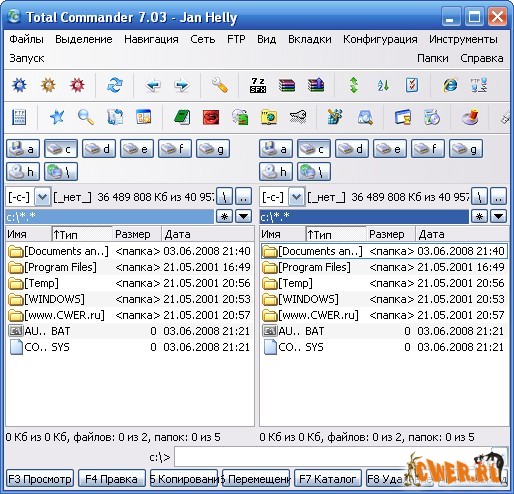Pack files with the stacked books icon
This screenshot has width=514, height=494.
[287, 85]
